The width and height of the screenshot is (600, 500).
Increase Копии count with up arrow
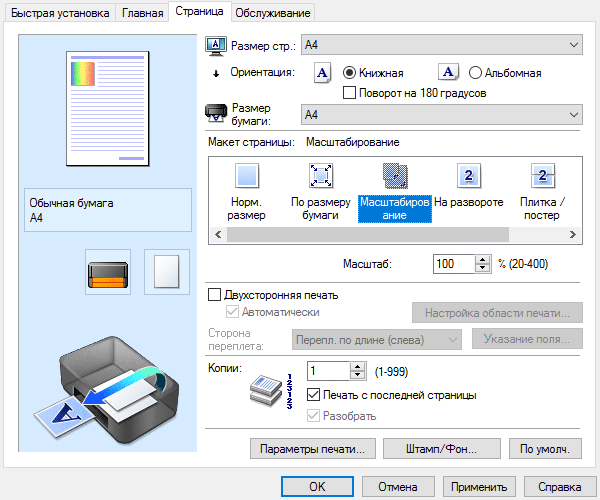[358, 366]
